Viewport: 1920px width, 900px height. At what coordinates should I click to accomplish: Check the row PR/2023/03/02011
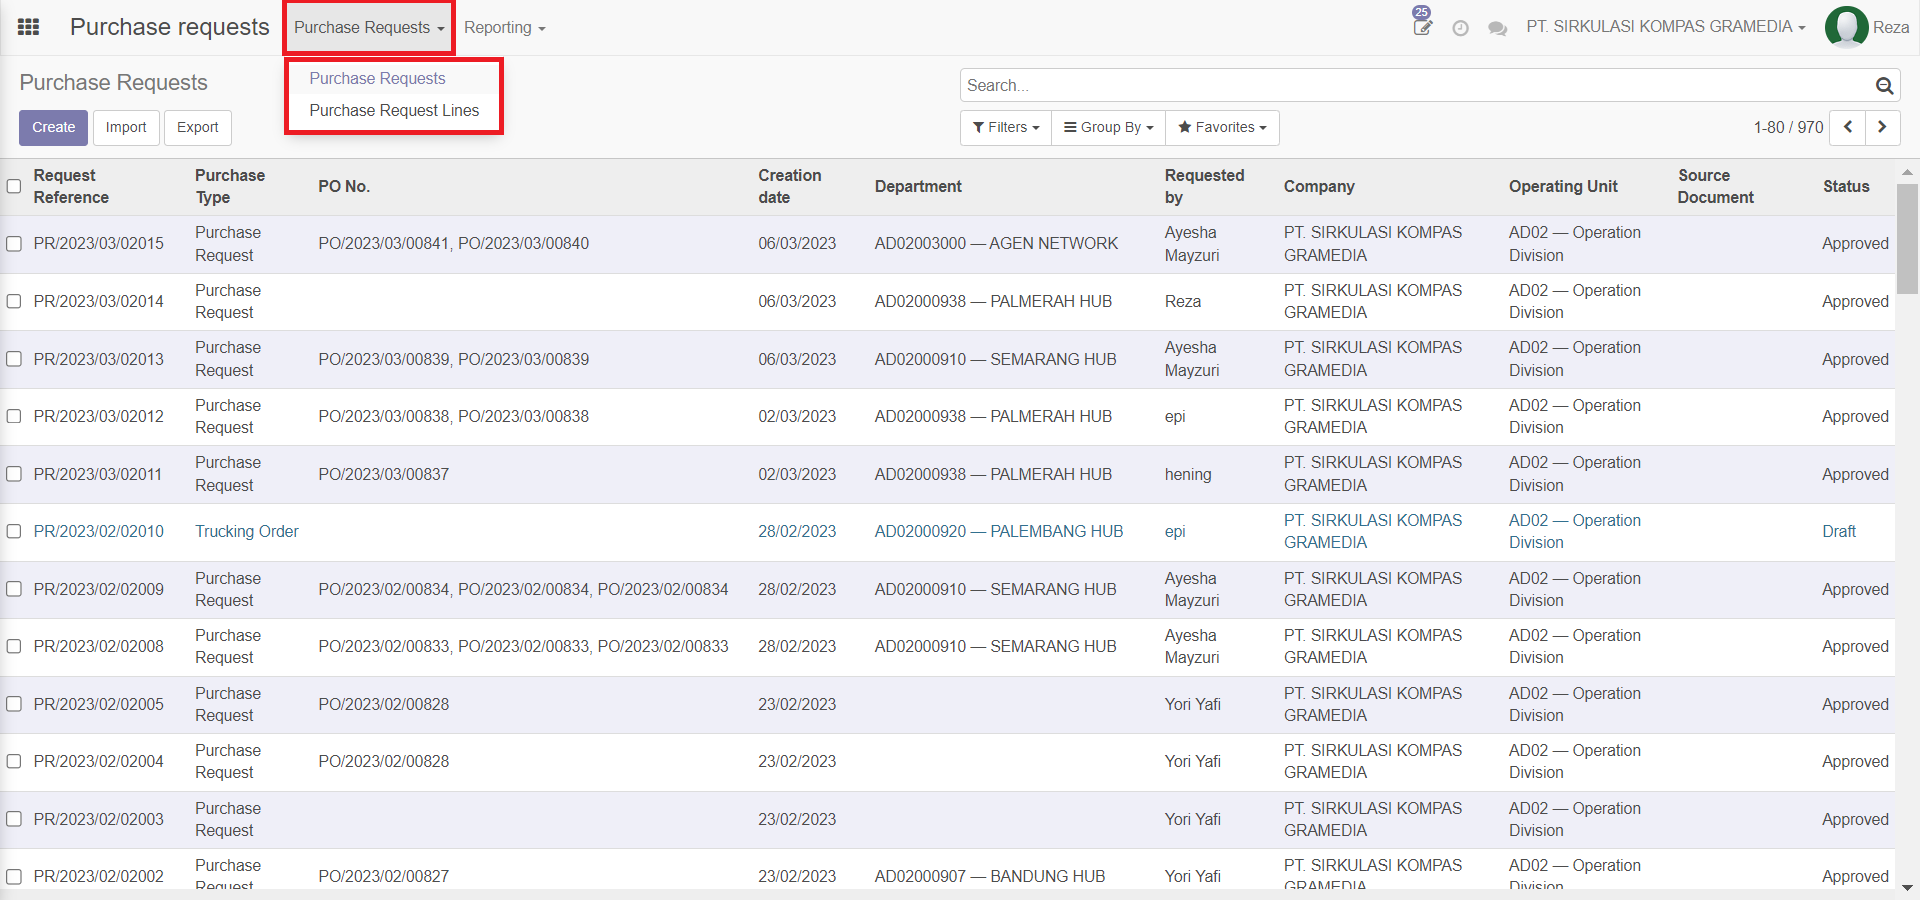click(x=14, y=474)
